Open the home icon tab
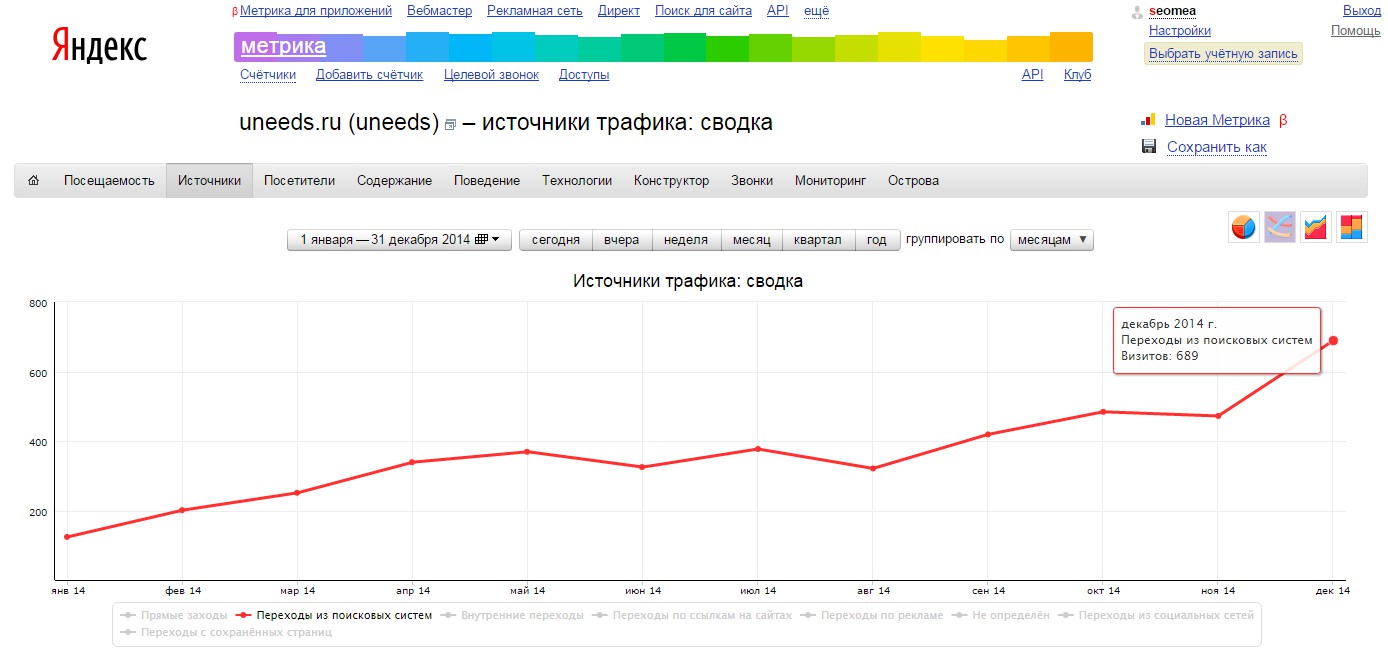The image size is (1388, 665). point(34,181)
